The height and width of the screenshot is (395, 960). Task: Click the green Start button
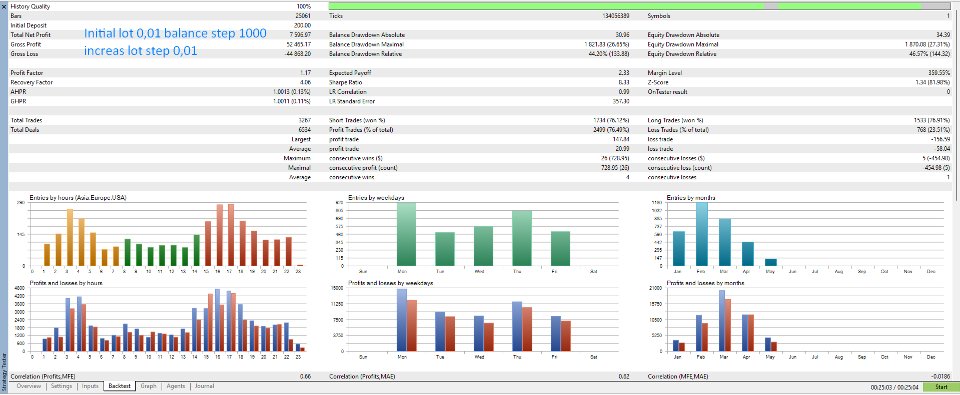(942, 388)
